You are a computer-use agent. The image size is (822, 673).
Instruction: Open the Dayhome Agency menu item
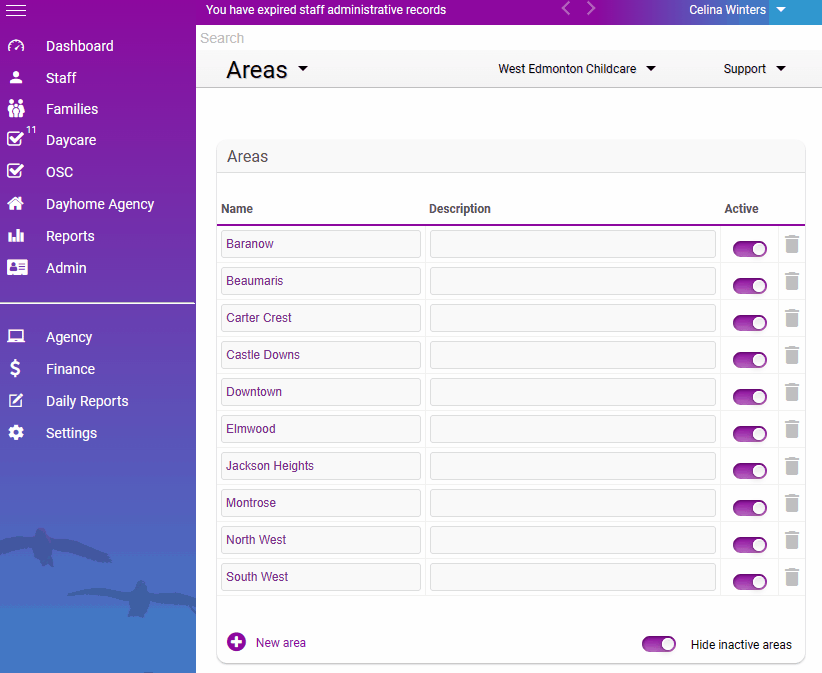100,204
